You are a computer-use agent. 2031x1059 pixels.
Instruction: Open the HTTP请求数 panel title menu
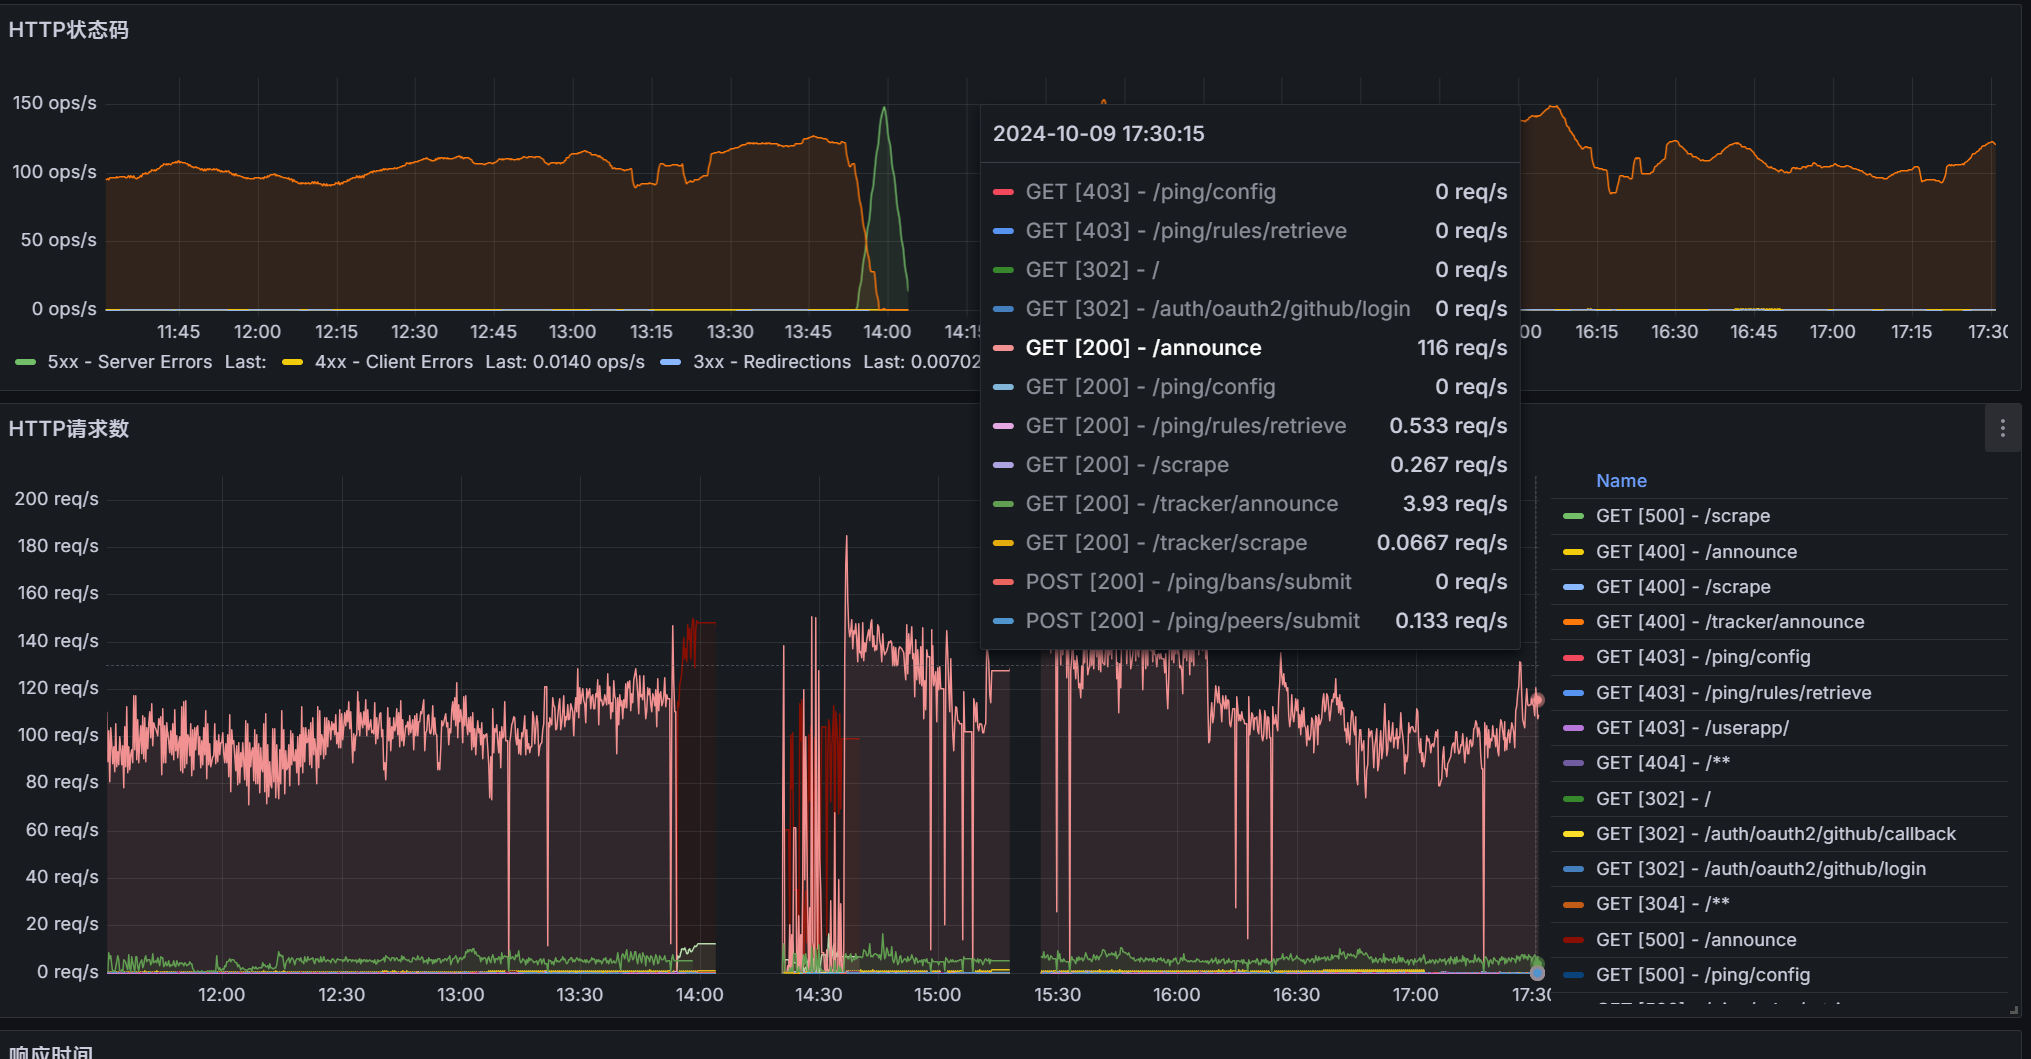(x=68, y=429)
